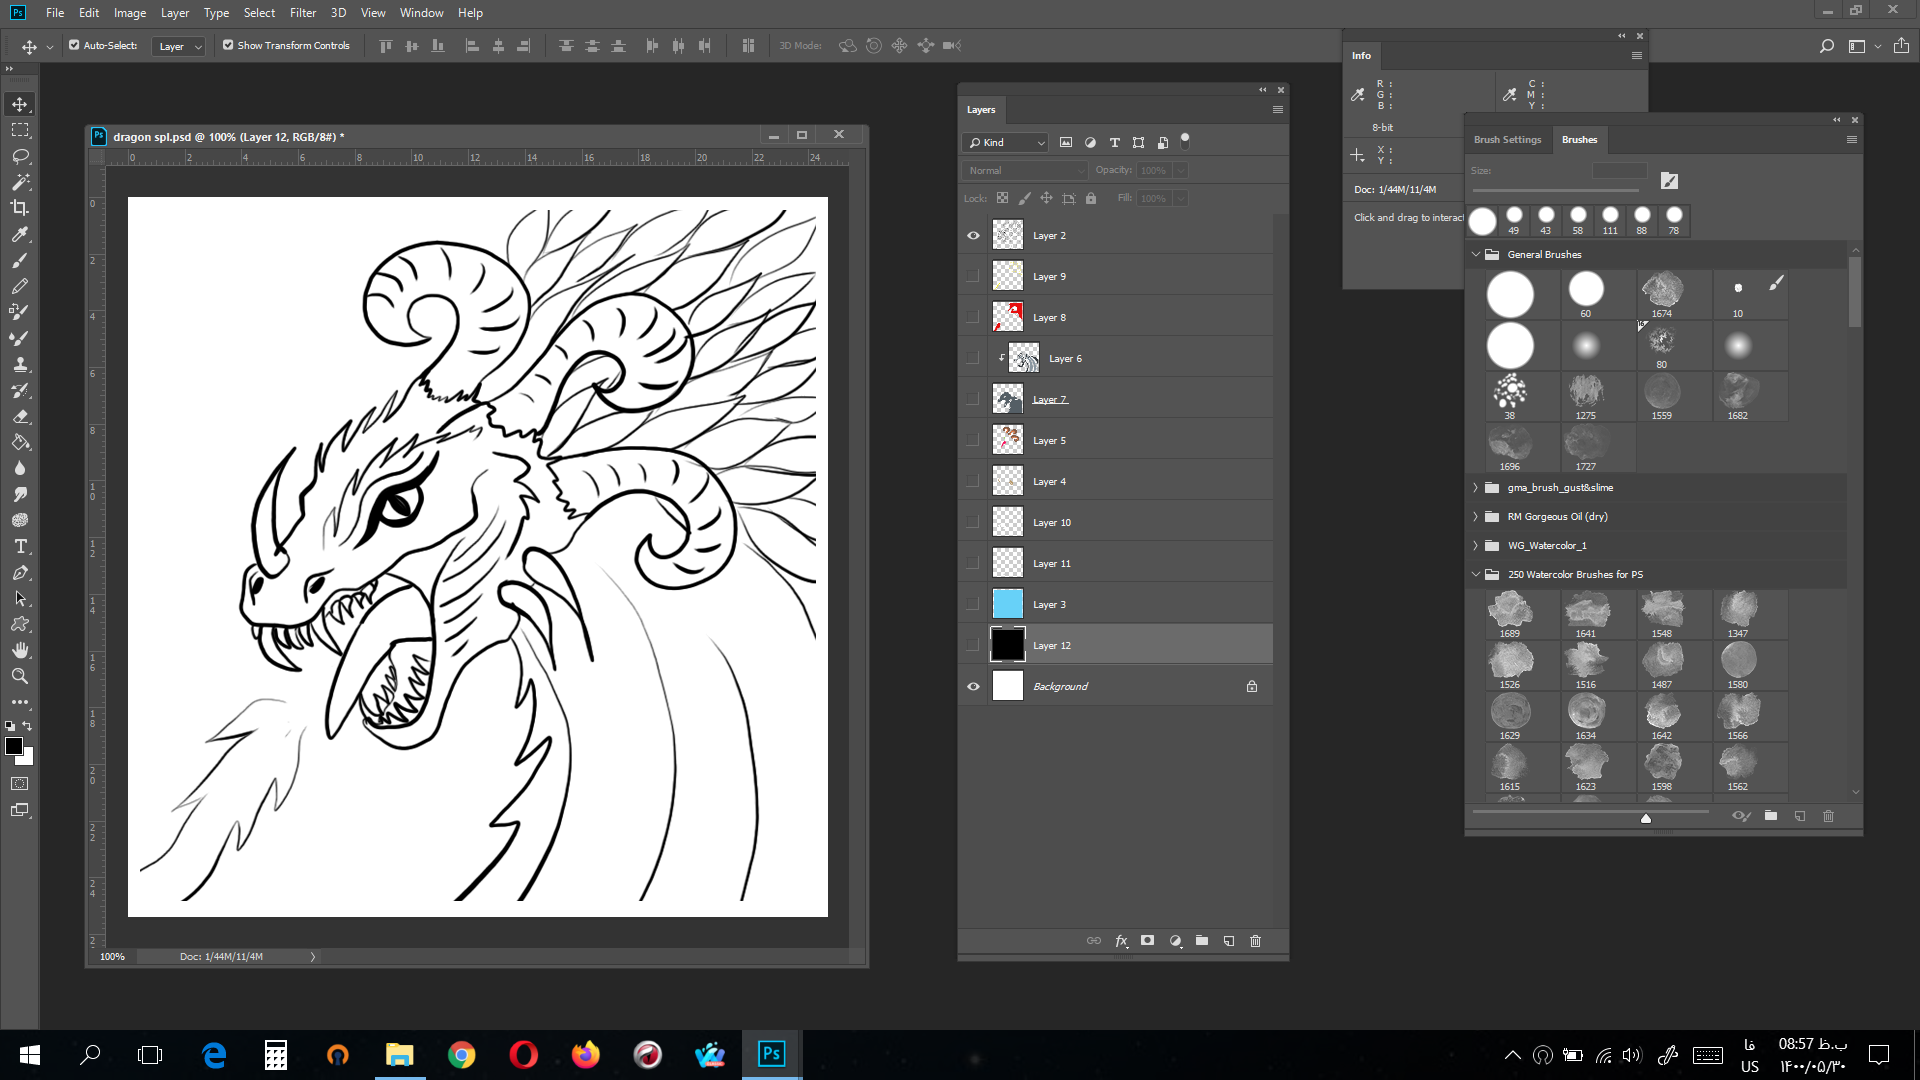Select the Brush tool
This screenshot has height=1080, width=1920.
pyautogui.click(x=20, y=260)
